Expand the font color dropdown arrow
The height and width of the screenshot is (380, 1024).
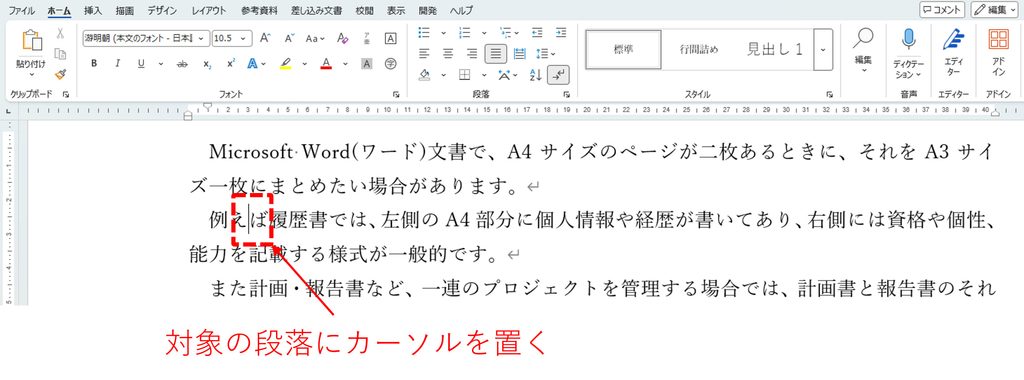click(345, 63)
